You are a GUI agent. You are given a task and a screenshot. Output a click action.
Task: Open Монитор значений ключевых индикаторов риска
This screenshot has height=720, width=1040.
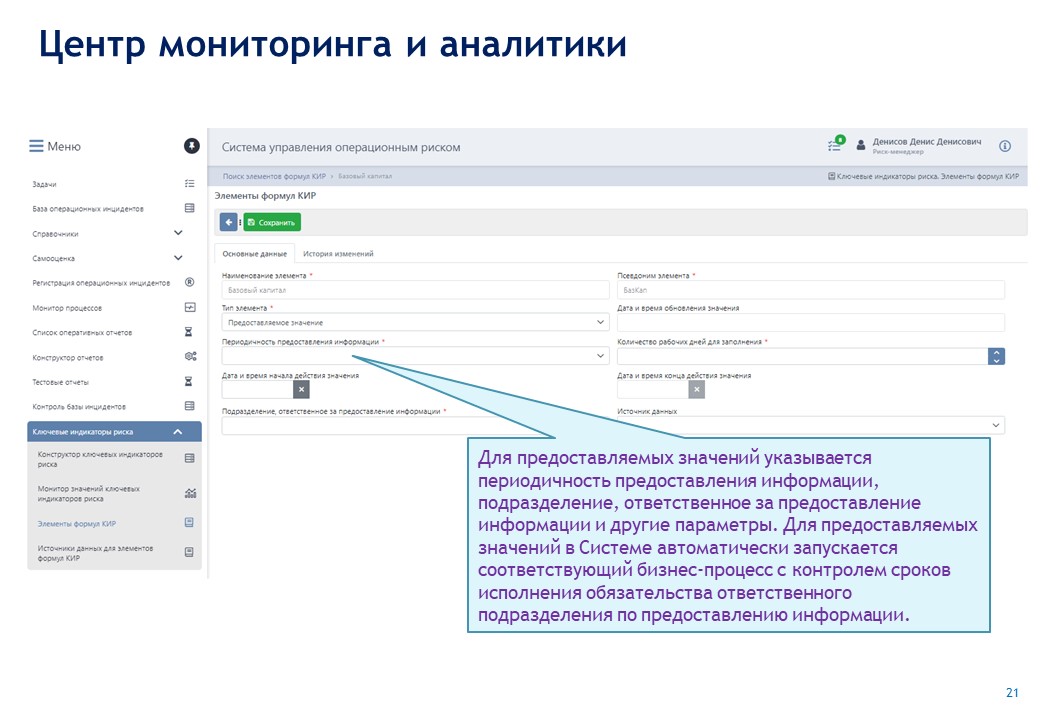coord(89,493)
